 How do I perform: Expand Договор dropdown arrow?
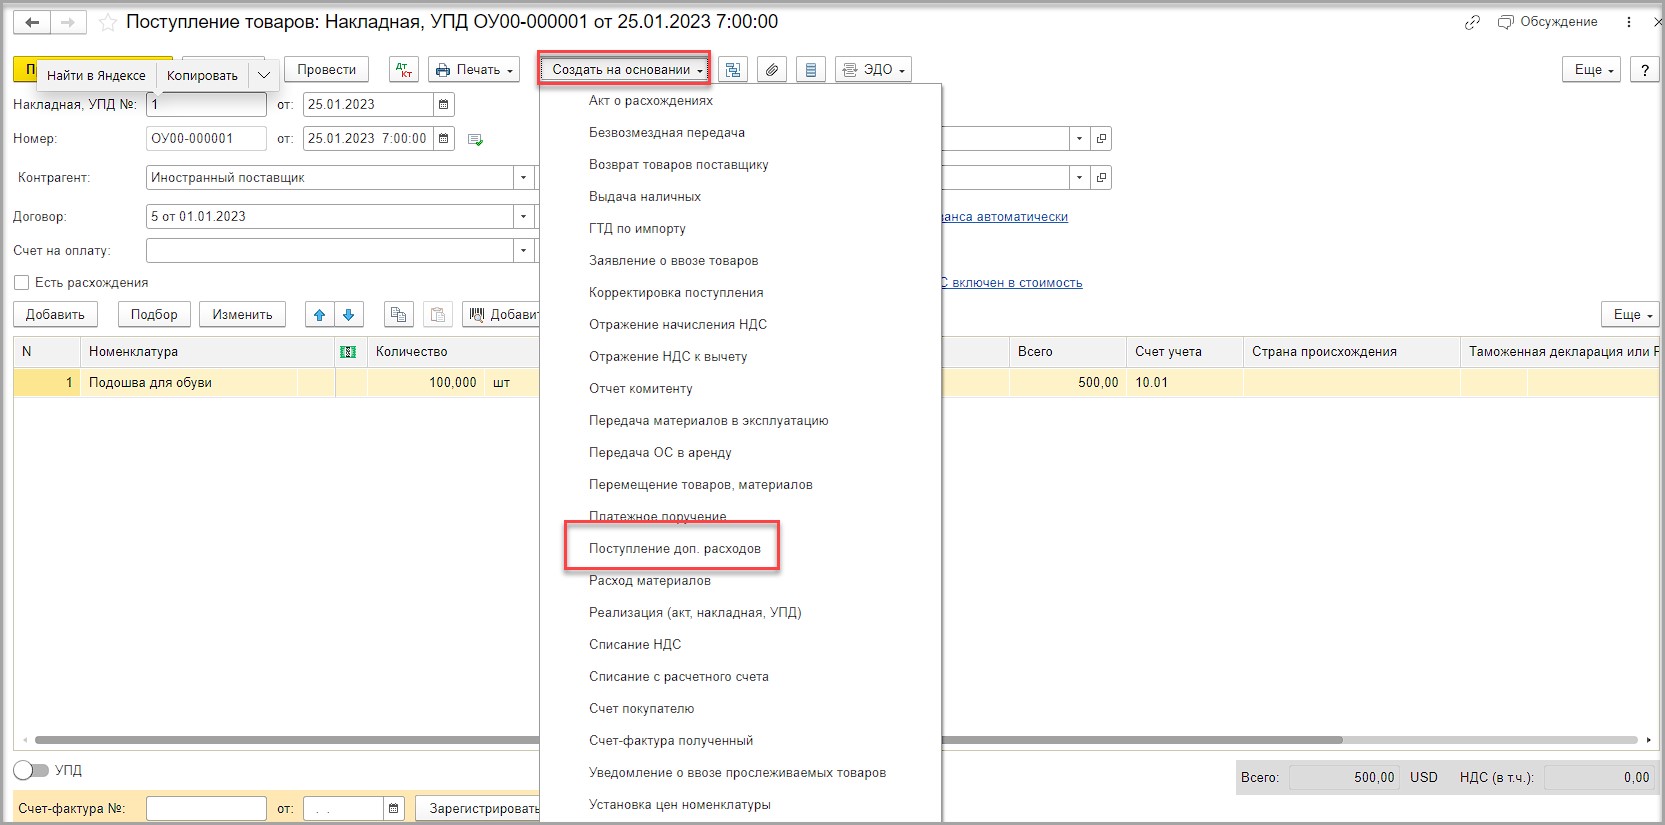(523, 216)
